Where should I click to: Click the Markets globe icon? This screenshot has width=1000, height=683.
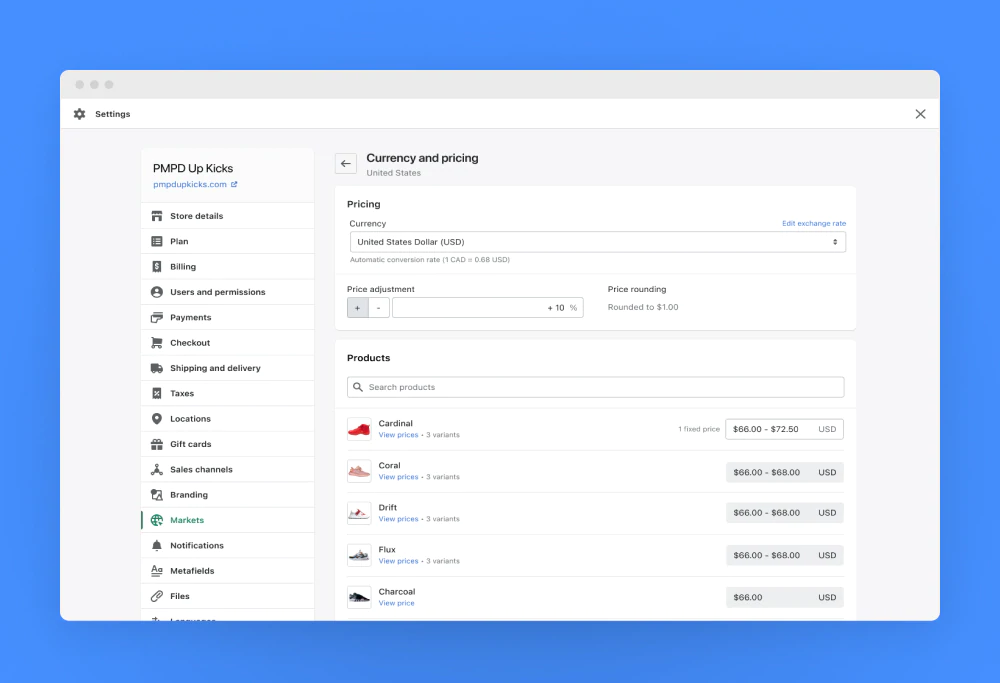tap(157, 520)
